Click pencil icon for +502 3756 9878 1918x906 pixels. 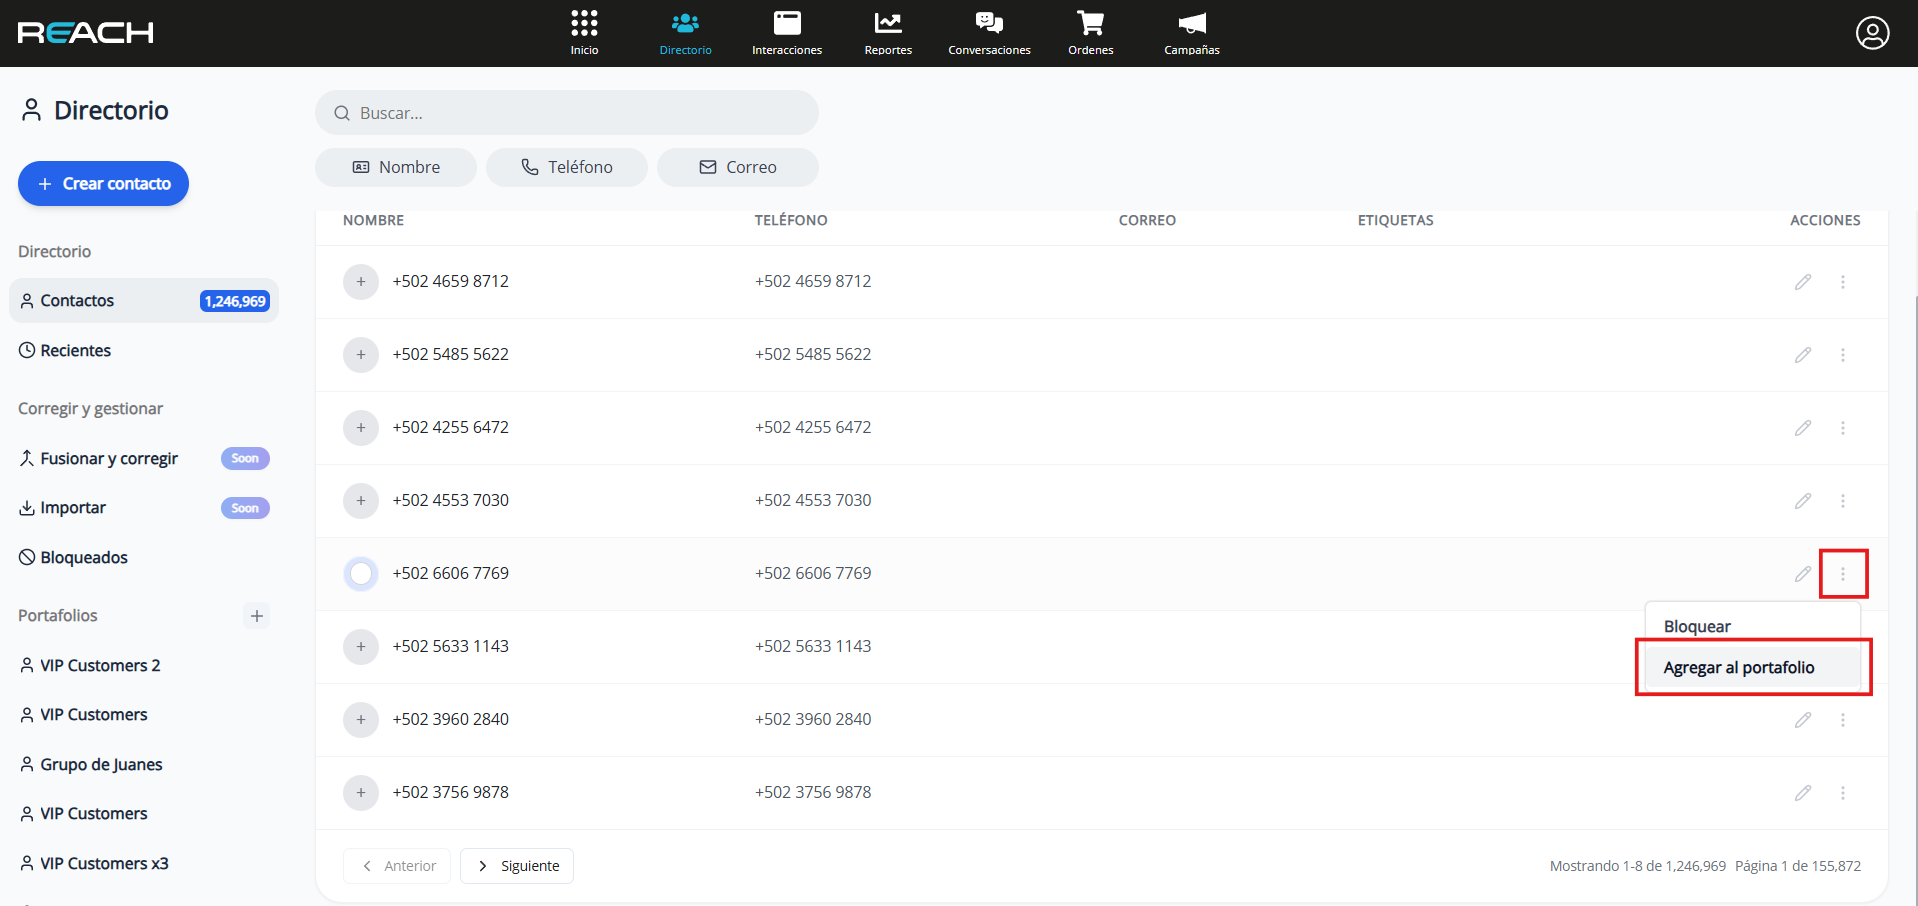[1802, 793]
